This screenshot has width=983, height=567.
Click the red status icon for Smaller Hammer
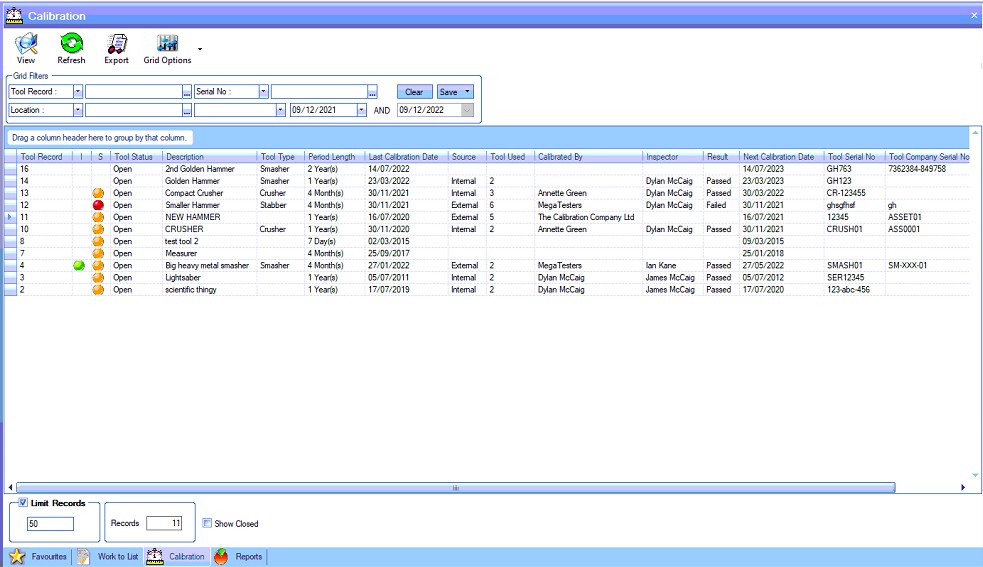click(x=98, y=205)
